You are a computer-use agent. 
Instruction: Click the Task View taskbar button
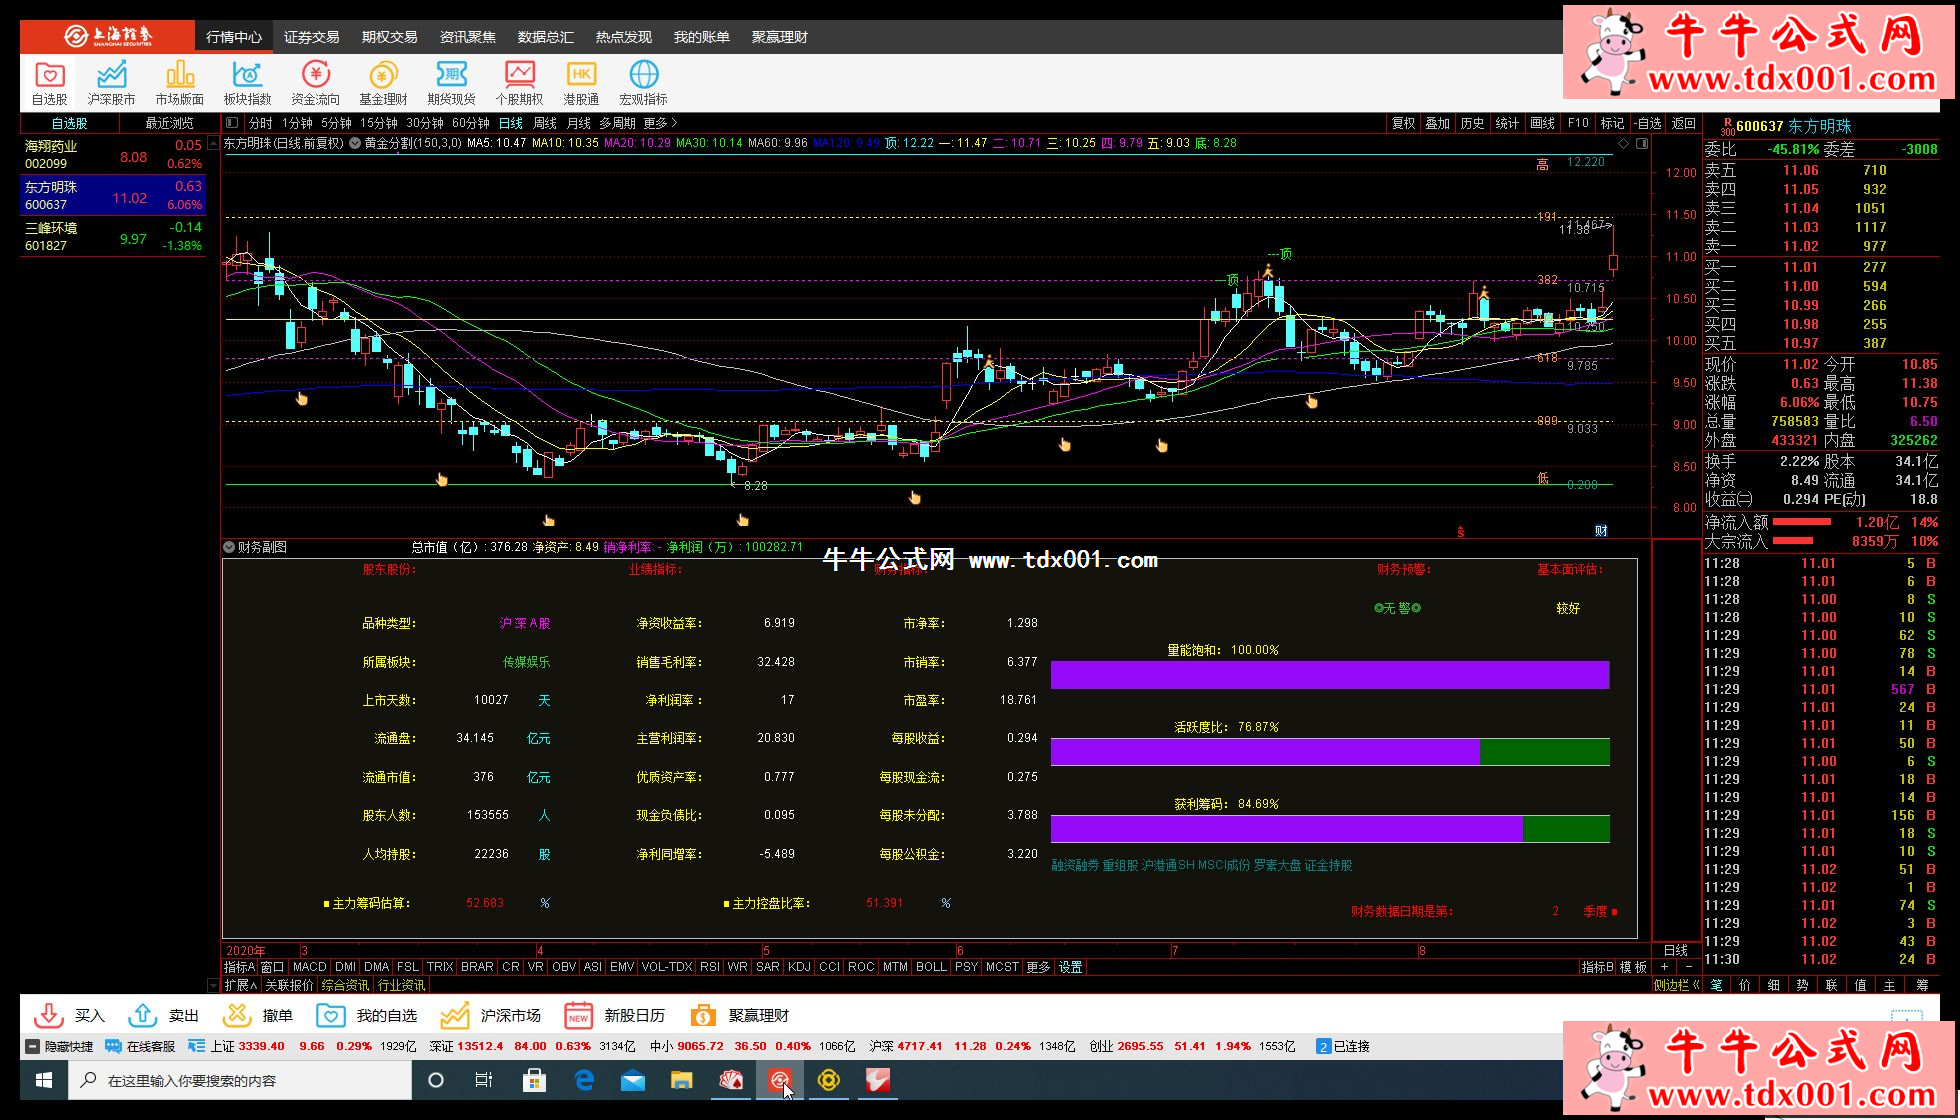(484, 1080)
